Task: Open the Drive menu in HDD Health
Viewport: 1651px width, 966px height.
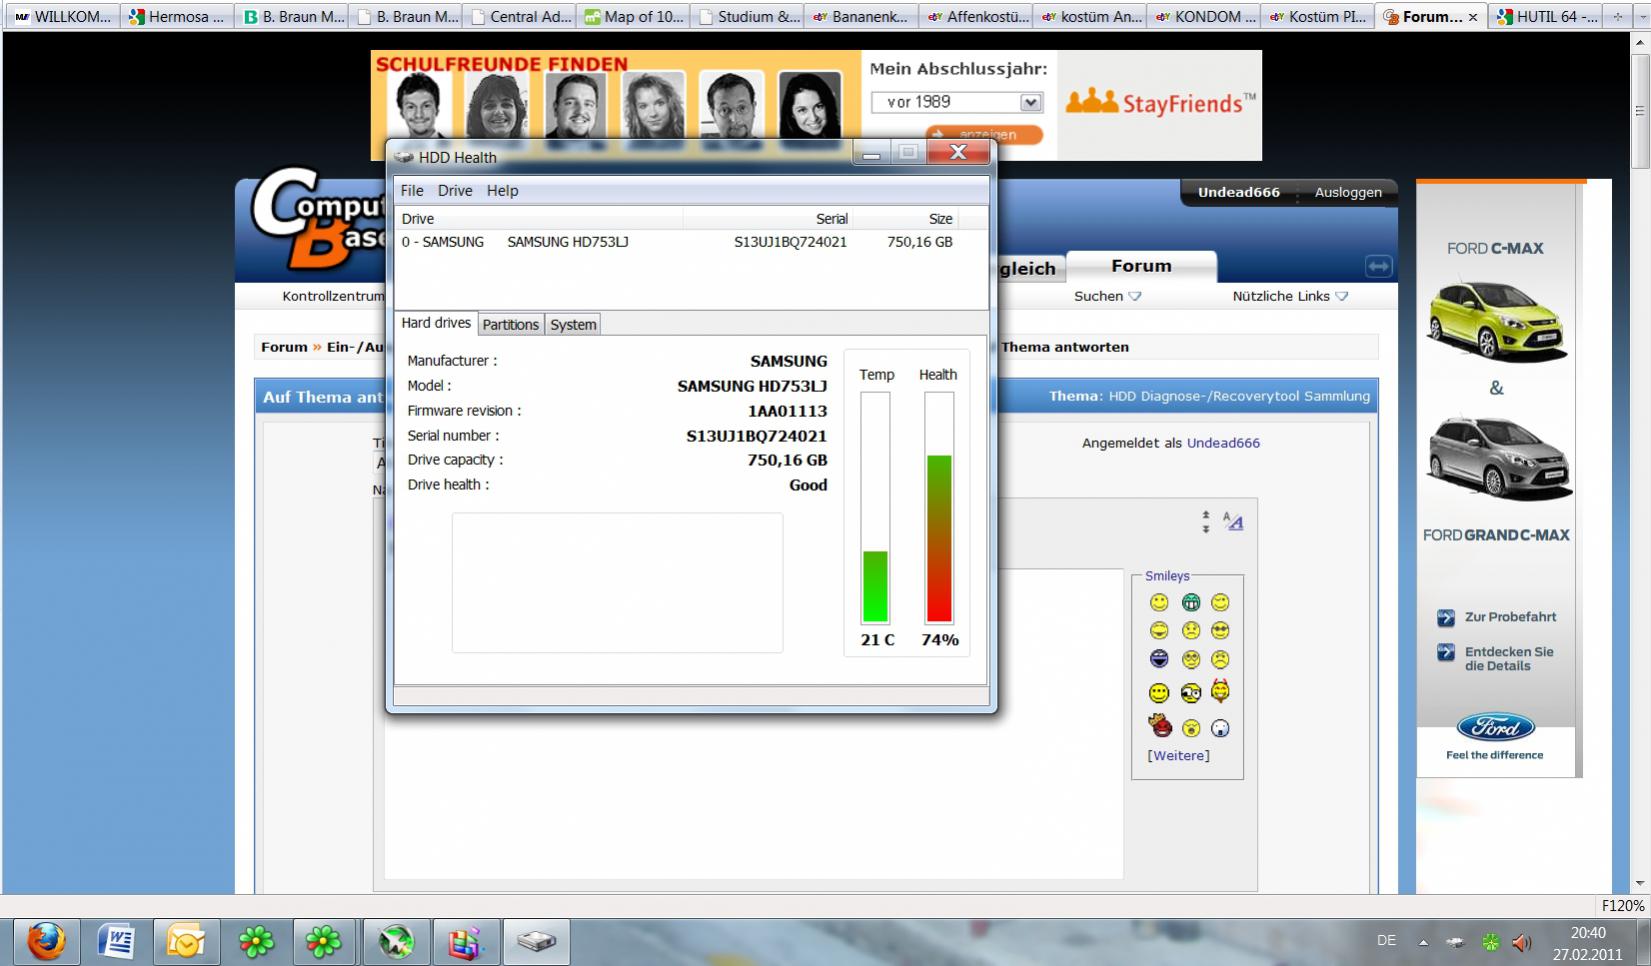Action: pos(455,191)
